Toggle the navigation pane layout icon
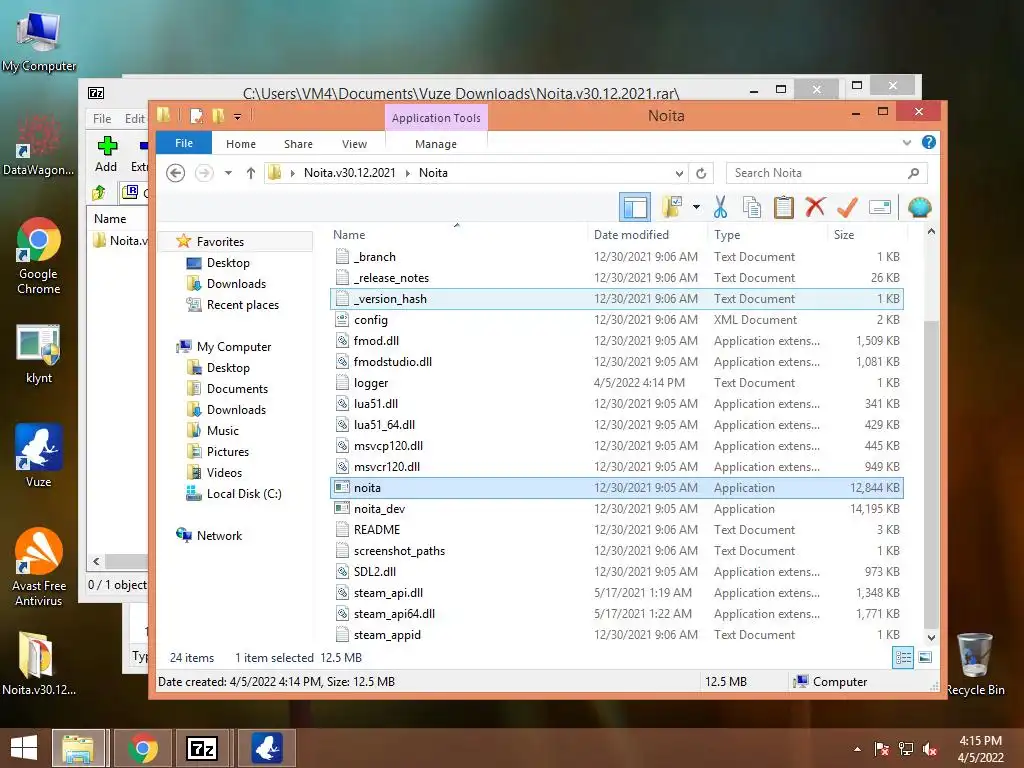The height and width of the screenshot is (768, 1024). tap(635, 207)
